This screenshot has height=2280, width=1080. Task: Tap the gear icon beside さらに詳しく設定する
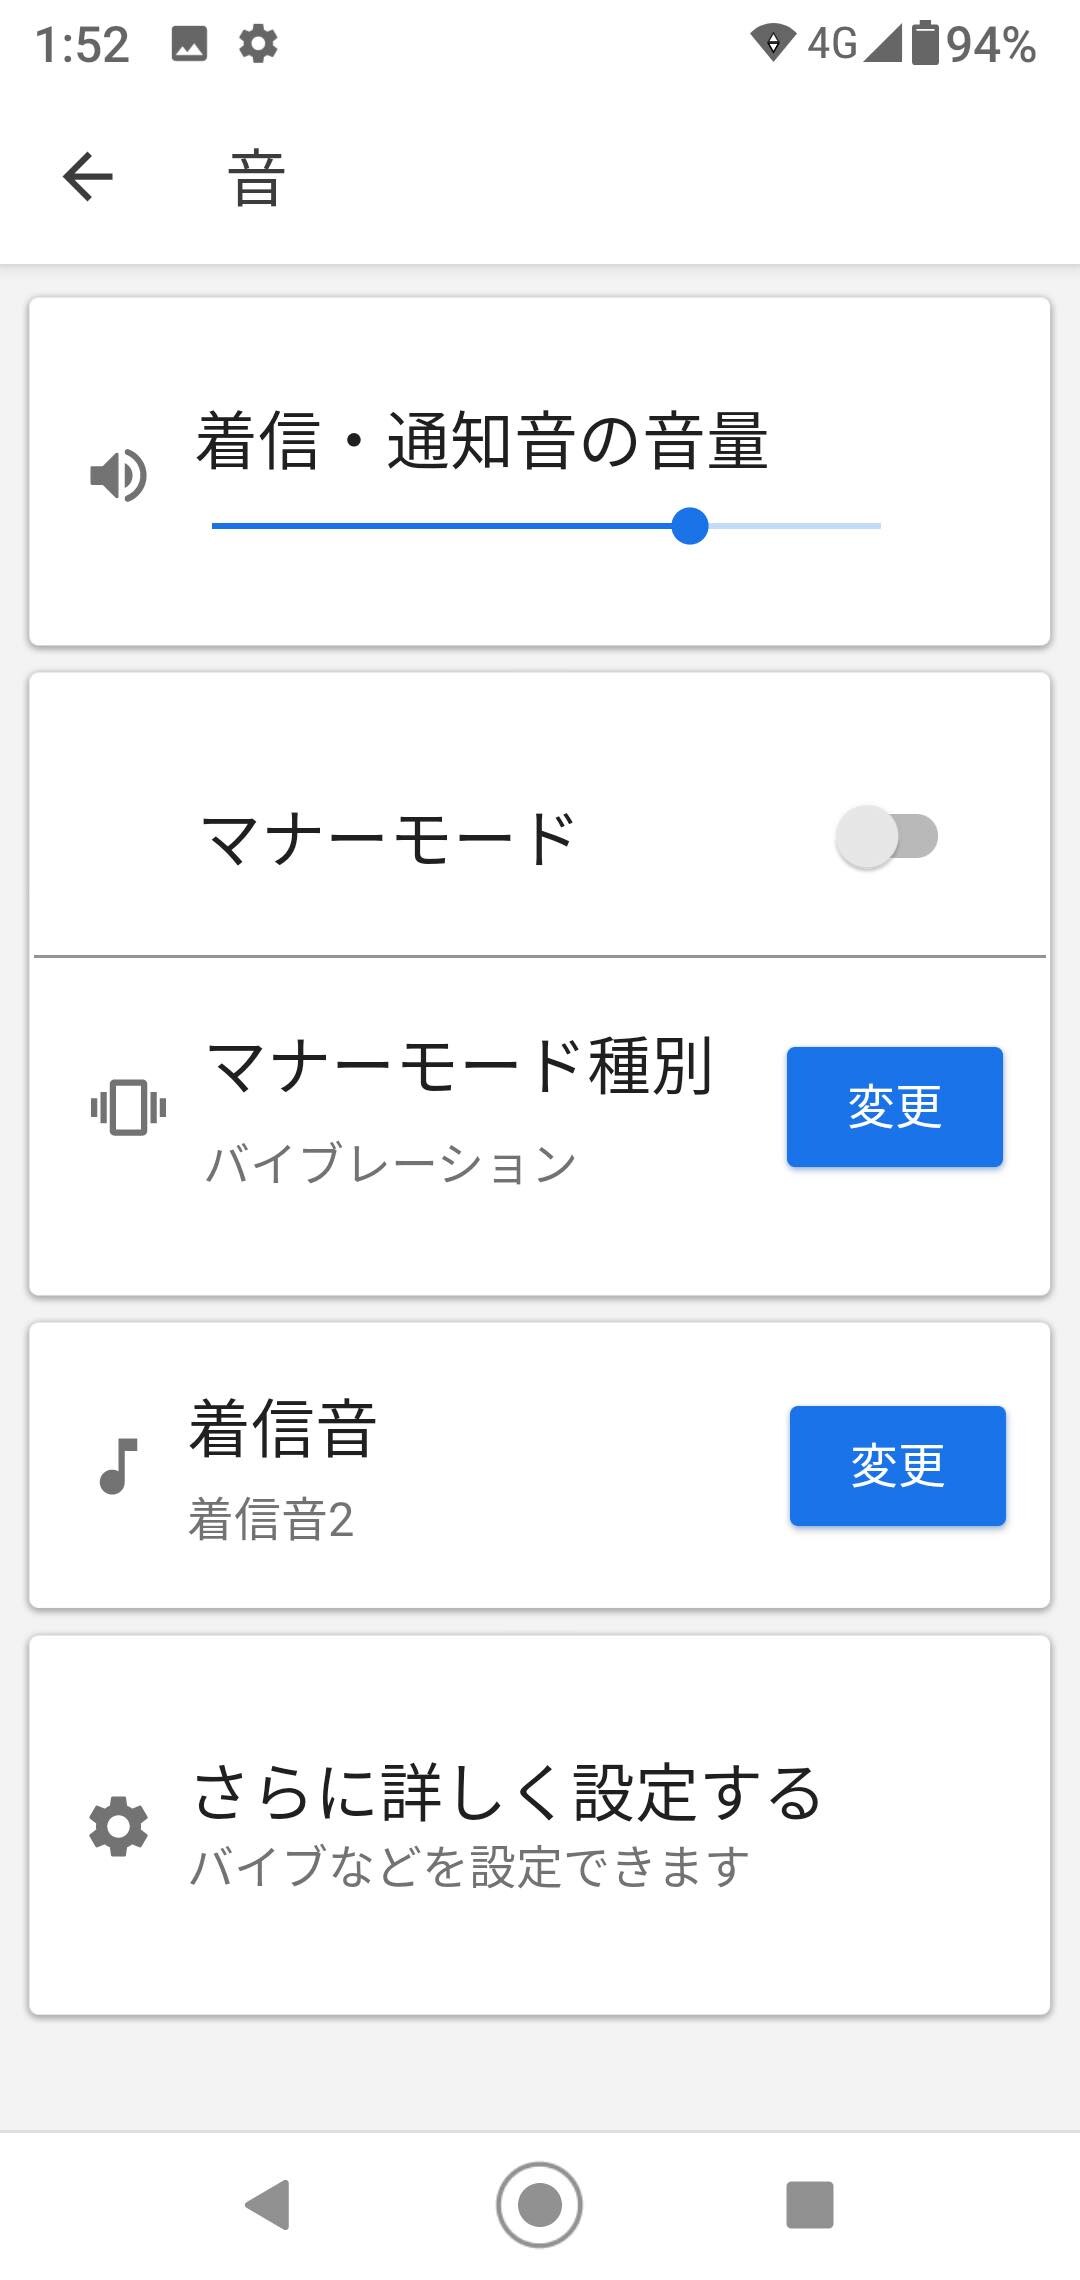click(118, 1827)
